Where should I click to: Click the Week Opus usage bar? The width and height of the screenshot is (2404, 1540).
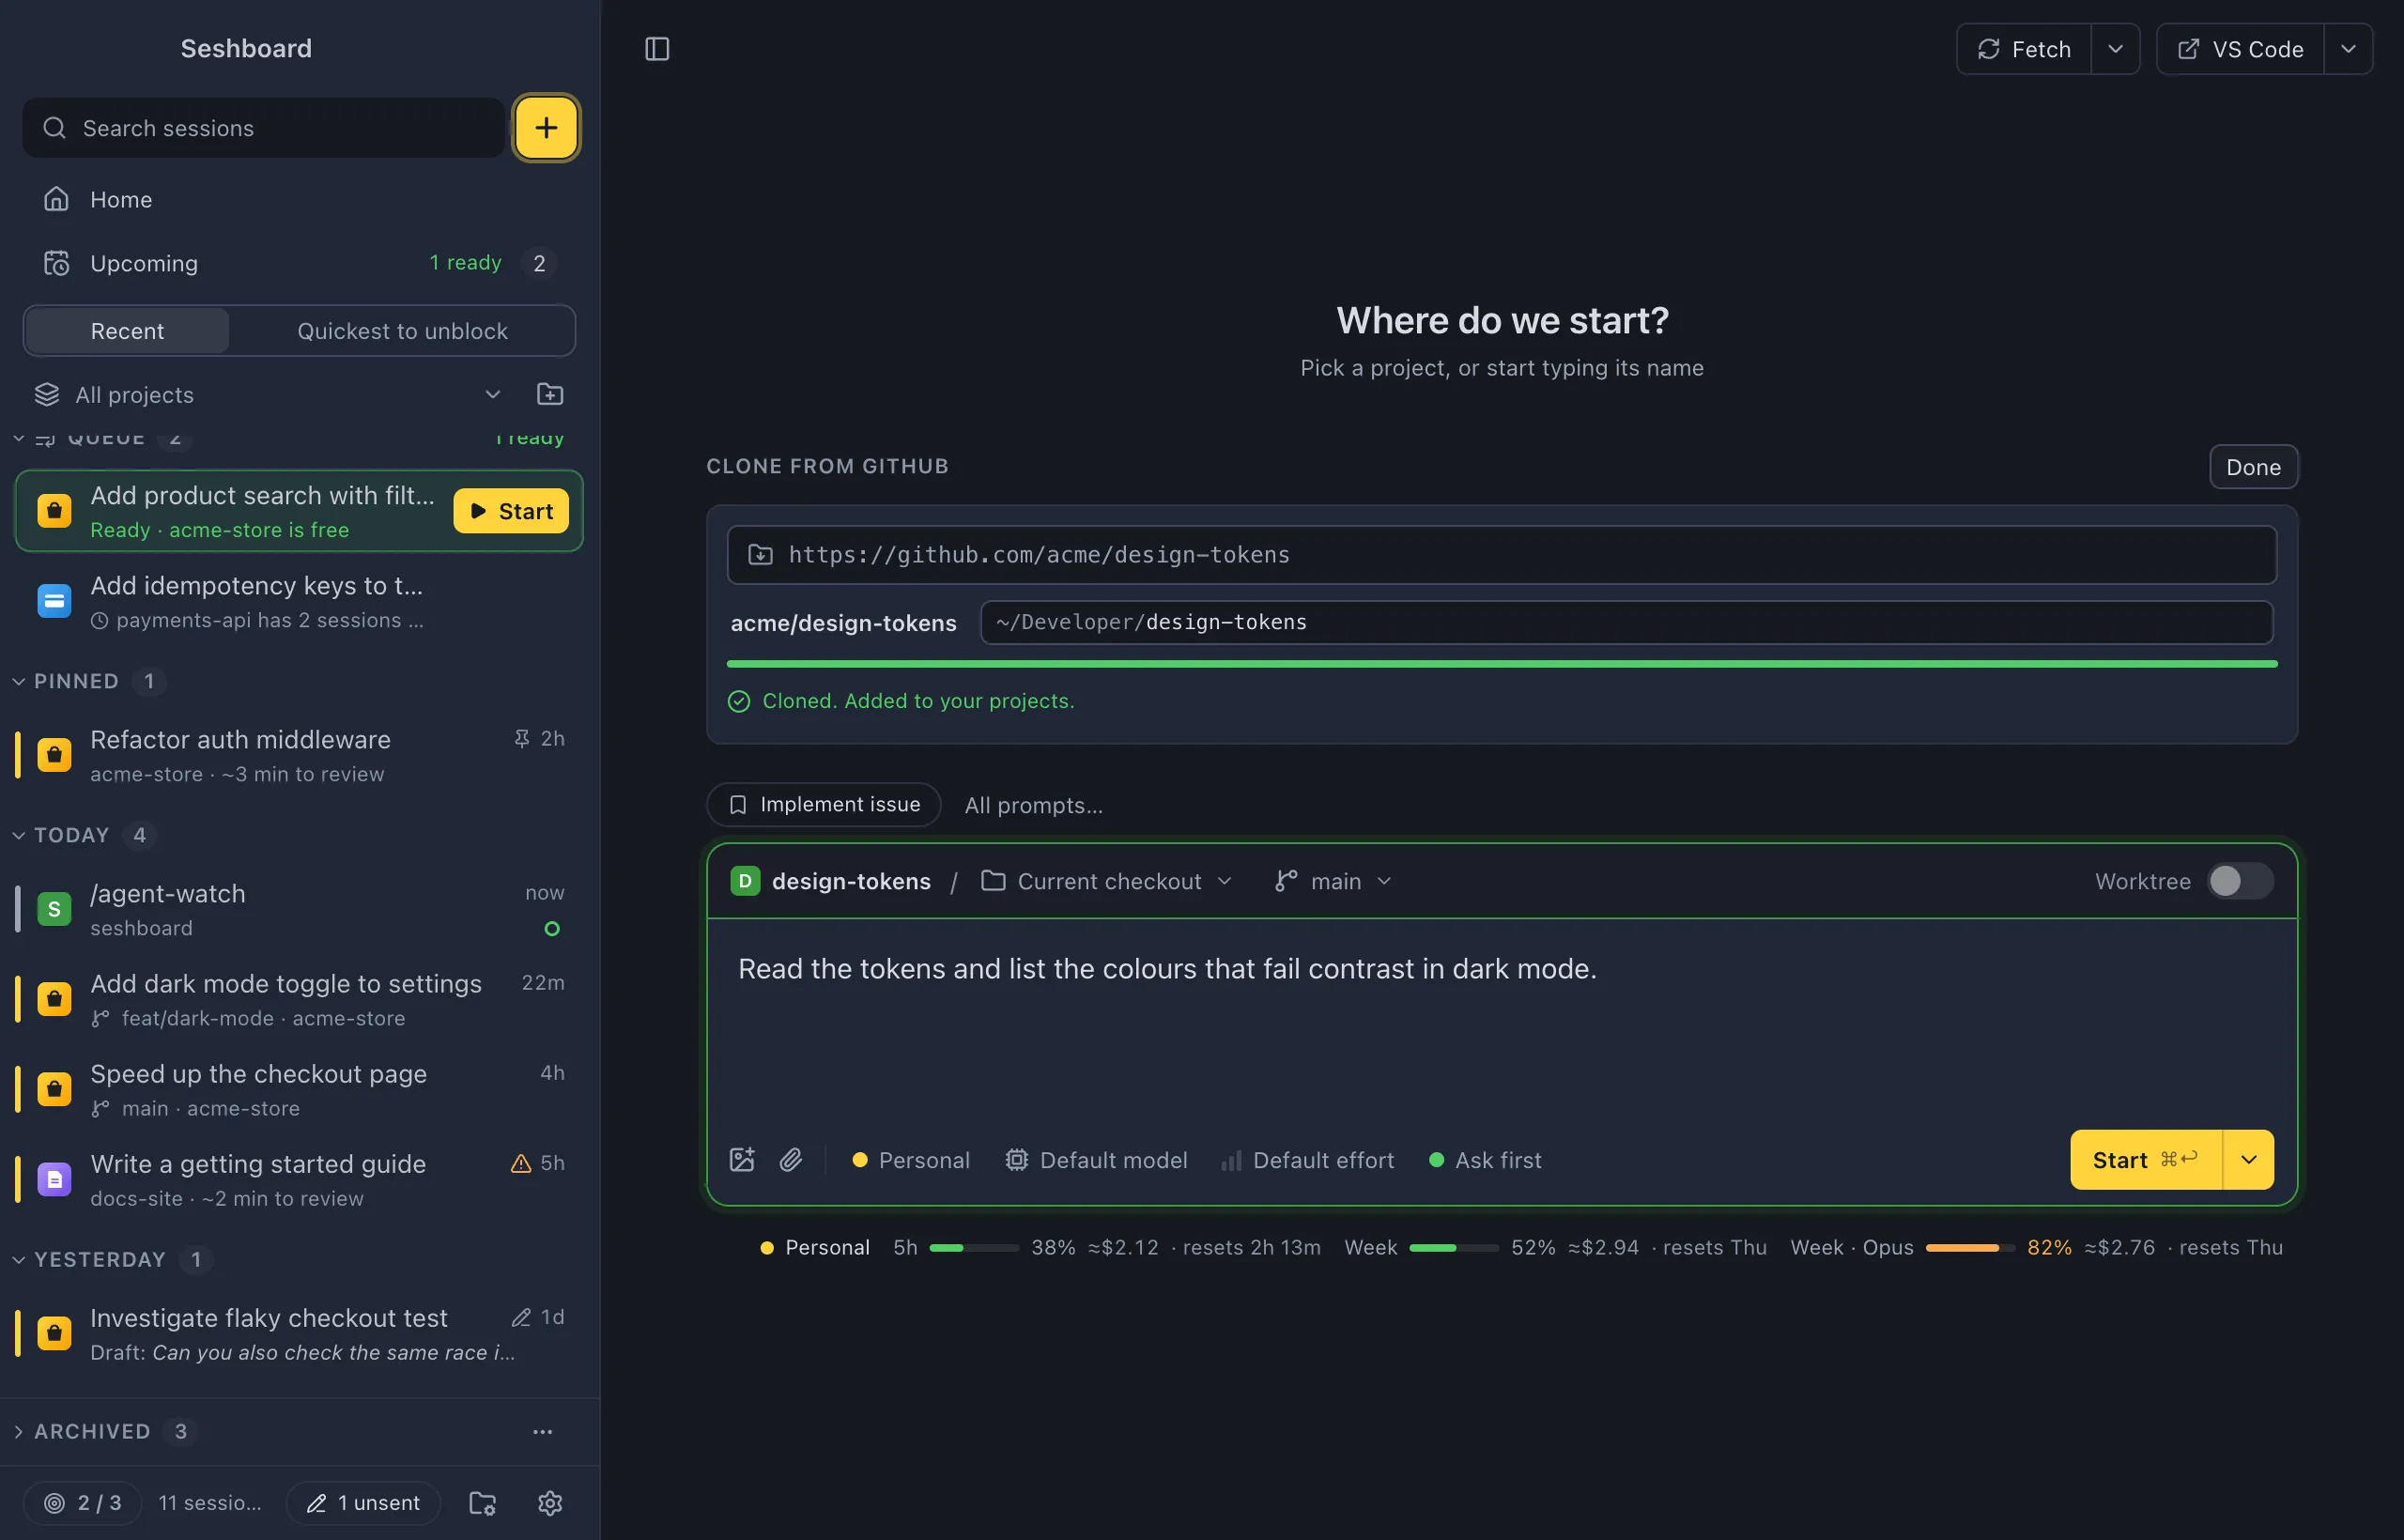click(x=1970, y=1248)
